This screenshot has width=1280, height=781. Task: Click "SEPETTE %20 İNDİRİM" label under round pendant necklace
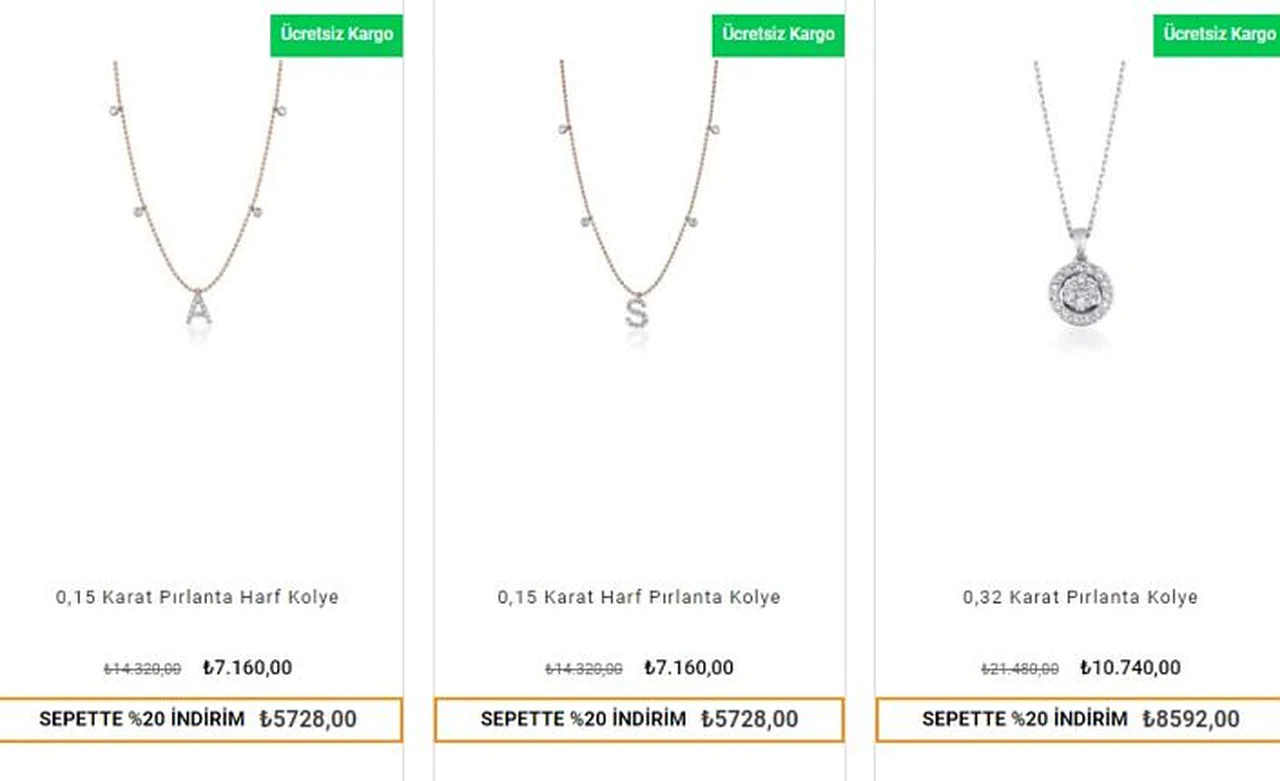coord(1024,719)
